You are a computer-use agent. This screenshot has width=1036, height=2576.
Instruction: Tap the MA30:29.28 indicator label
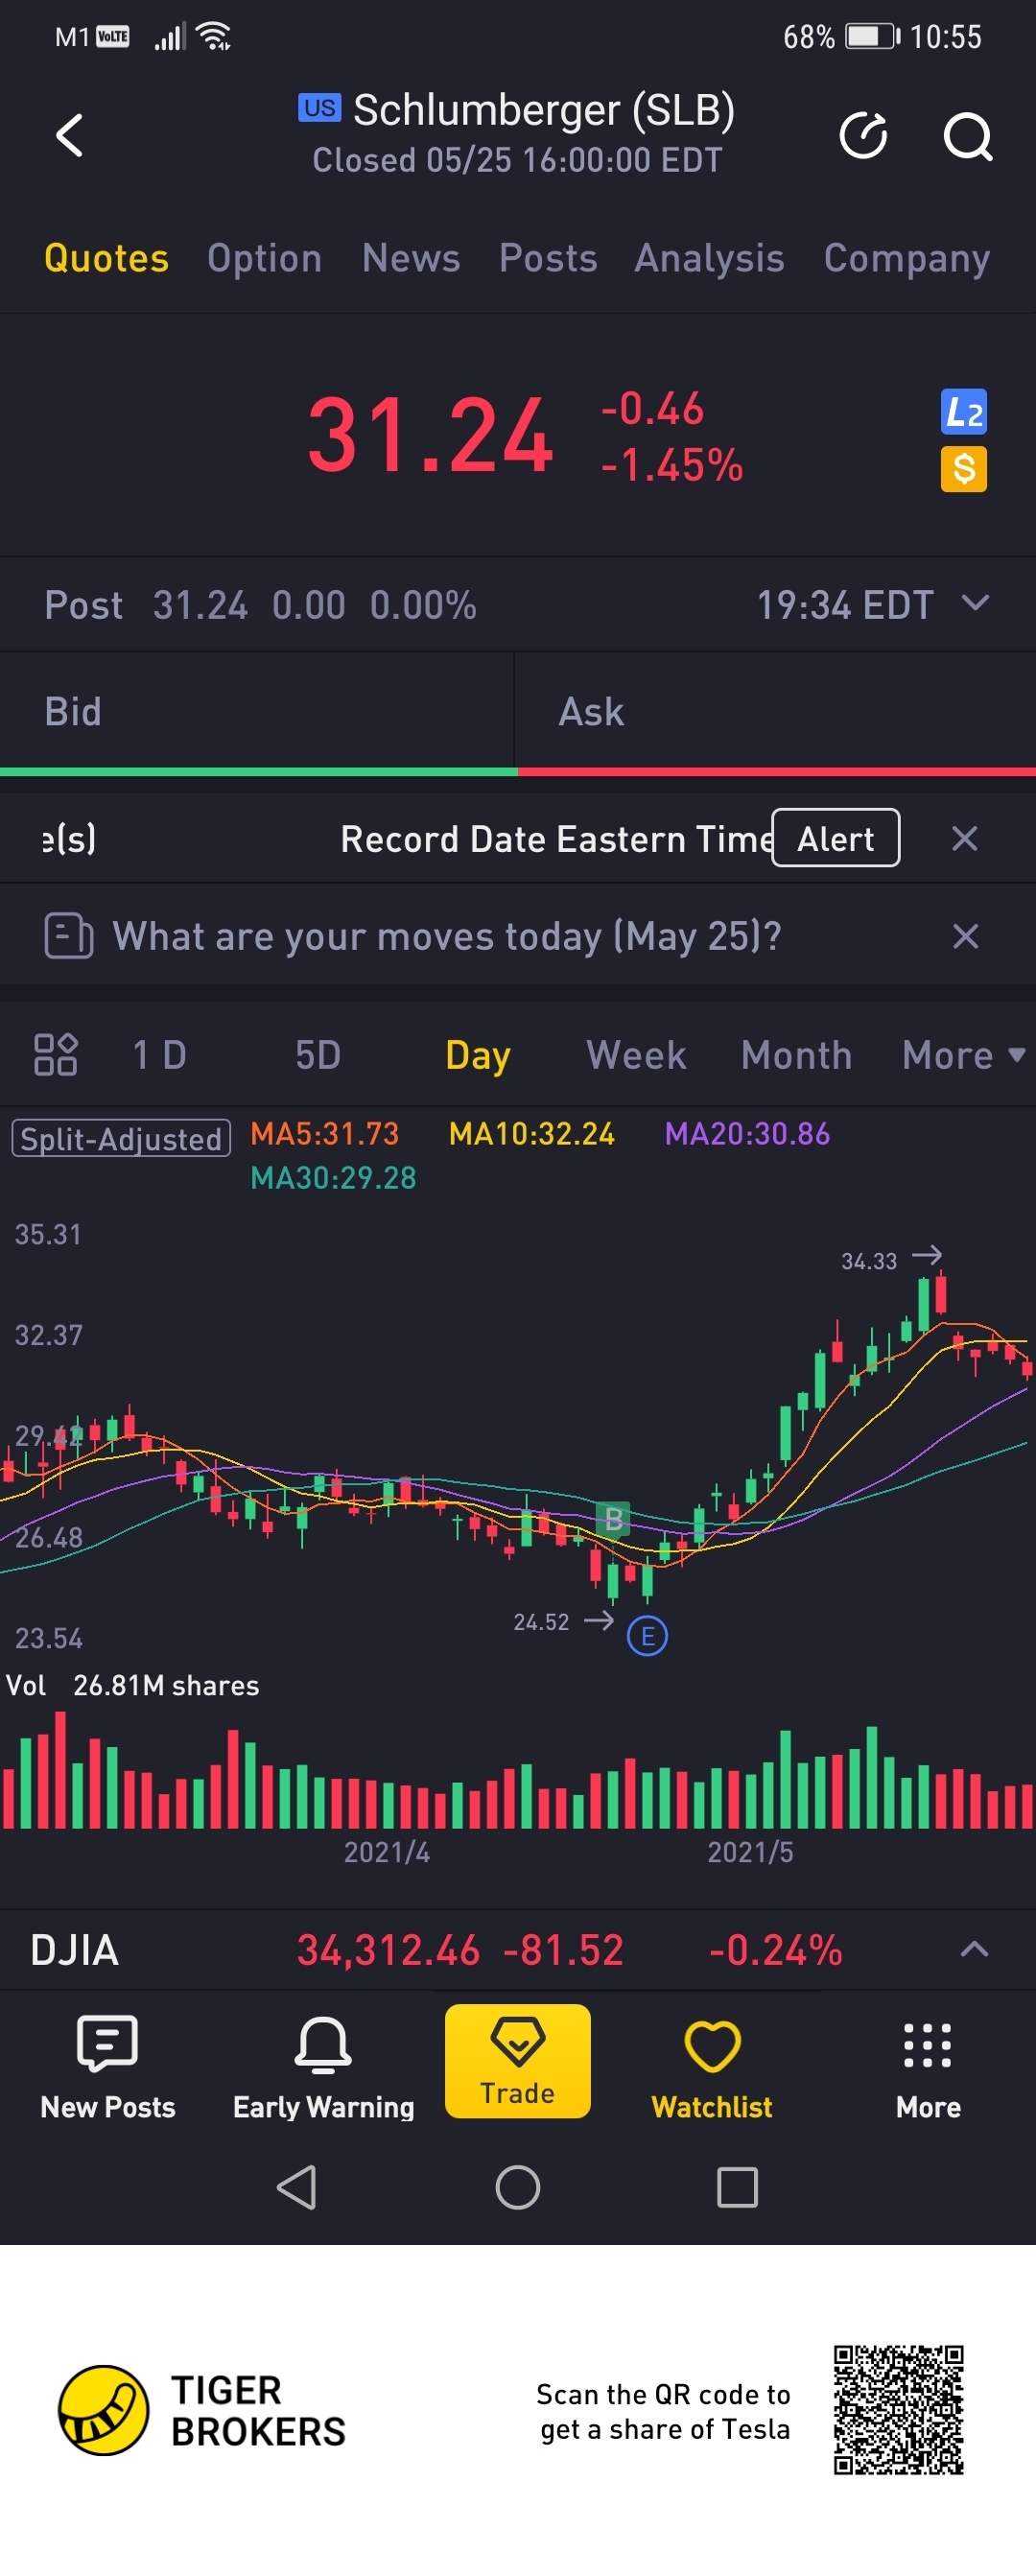point(333,1177)
